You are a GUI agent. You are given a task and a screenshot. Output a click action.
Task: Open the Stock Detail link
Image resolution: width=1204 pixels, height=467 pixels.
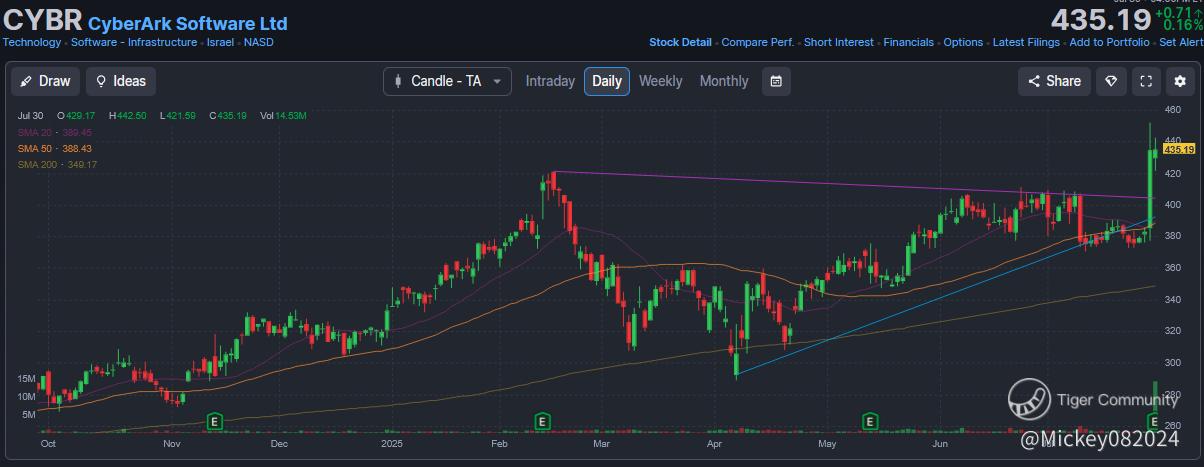coord(680,42)
